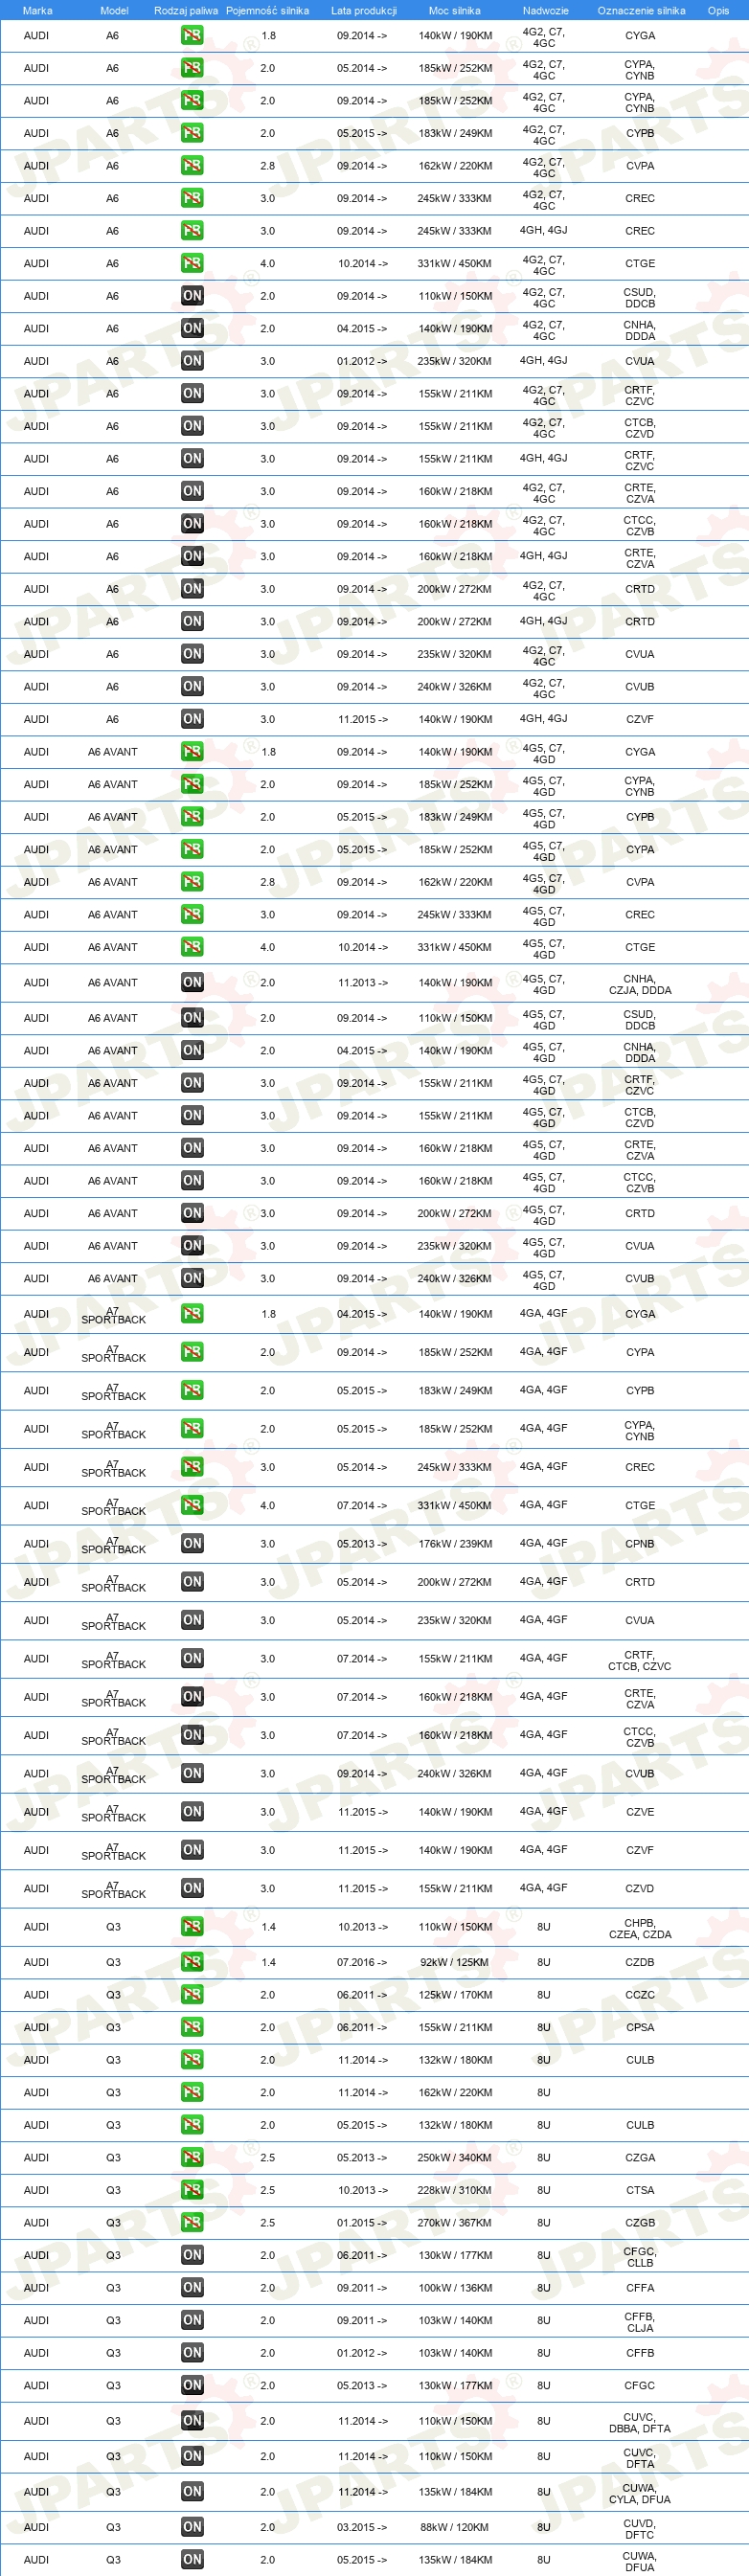Click the petrol icon in the Q3 2.5 CZGA row
Screen dimensions: 749x2576
pyautogui.click(x=192, y=2157)
